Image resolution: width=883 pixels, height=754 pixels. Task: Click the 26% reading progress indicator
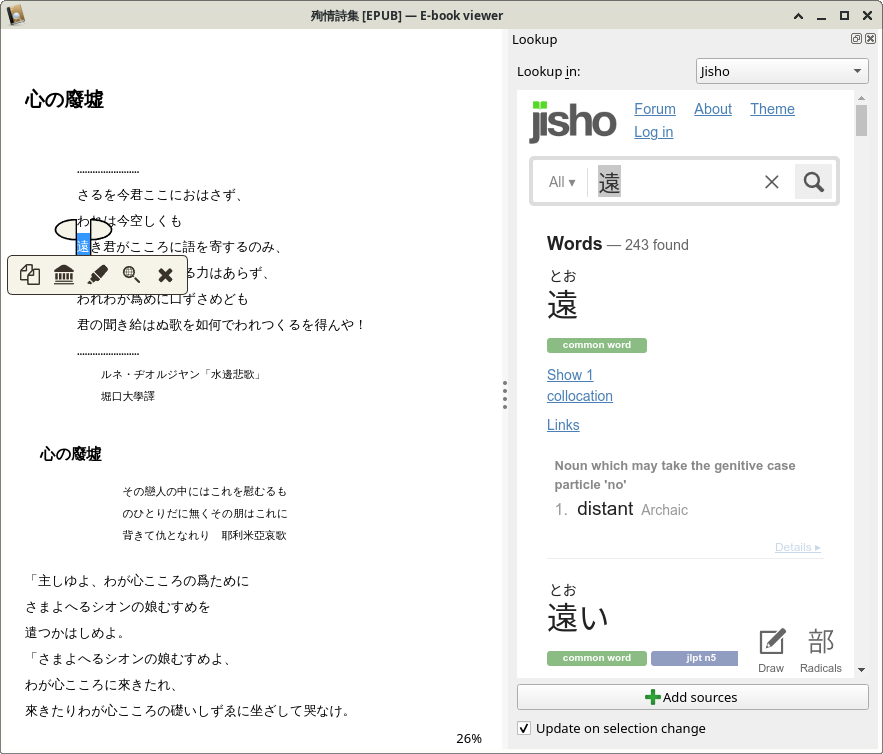pos(469,738)
